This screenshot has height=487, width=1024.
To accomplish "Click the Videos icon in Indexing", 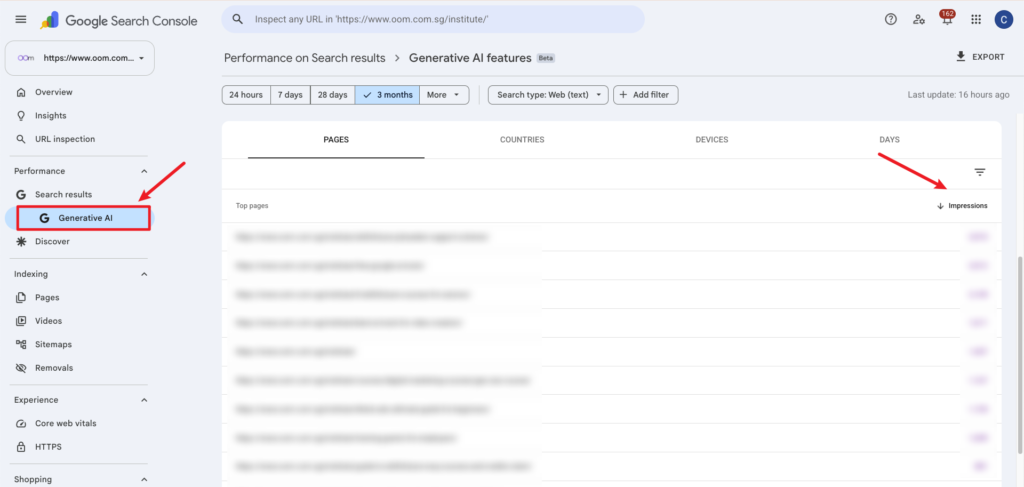I will (x=22, y=321).
